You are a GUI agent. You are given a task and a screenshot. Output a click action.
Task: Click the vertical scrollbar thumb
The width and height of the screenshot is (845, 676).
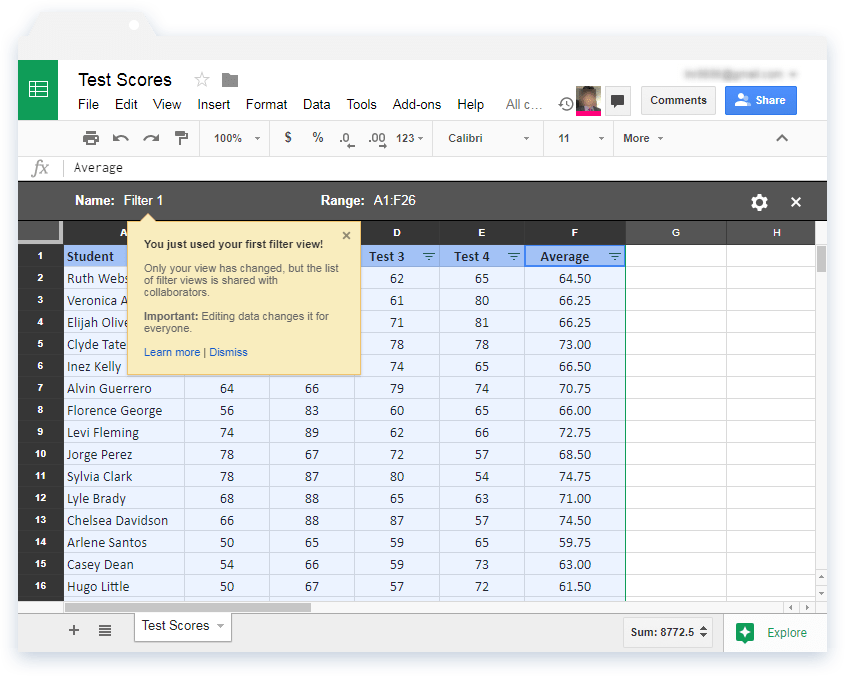point(821,259)
